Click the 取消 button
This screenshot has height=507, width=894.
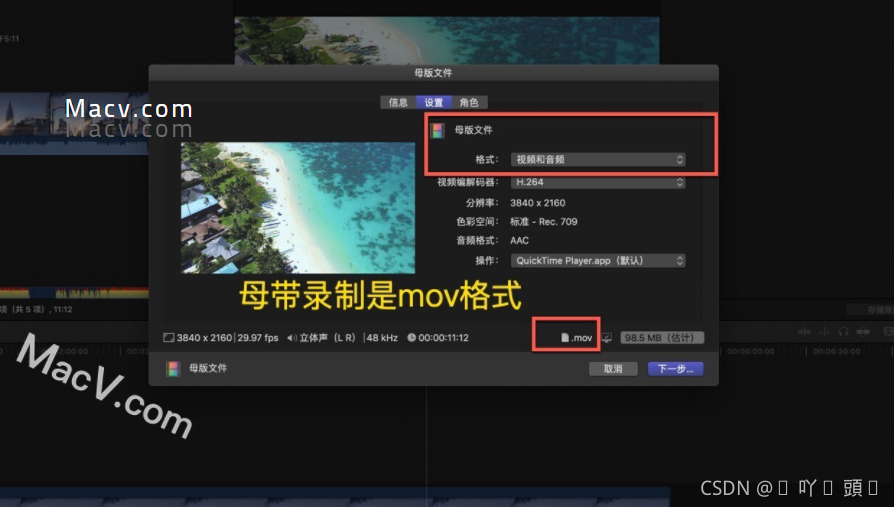[x=613, y=369]
